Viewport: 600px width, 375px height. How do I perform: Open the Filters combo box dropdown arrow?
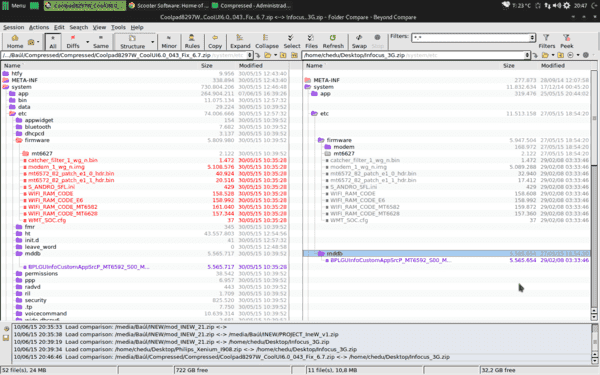532,38
